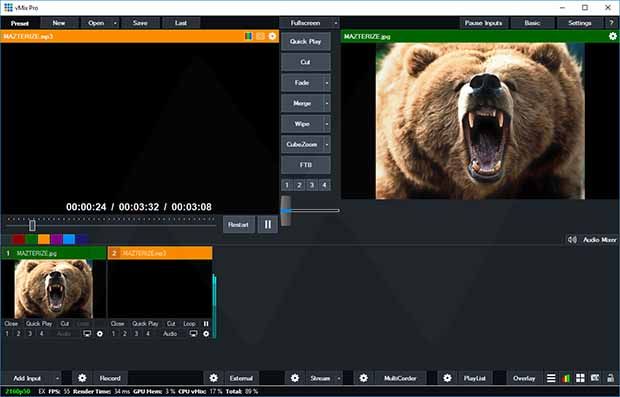Click vMix Pro app icon in title bar
Viewport: 620px width, 397px height.
8,8
